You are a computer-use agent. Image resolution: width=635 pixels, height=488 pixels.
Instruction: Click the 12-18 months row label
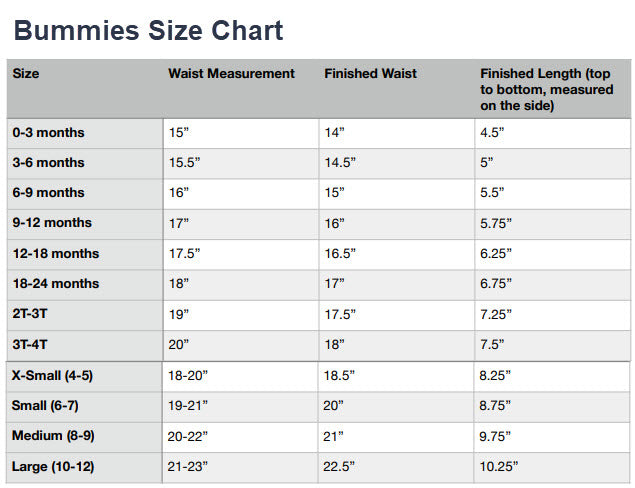55,253
